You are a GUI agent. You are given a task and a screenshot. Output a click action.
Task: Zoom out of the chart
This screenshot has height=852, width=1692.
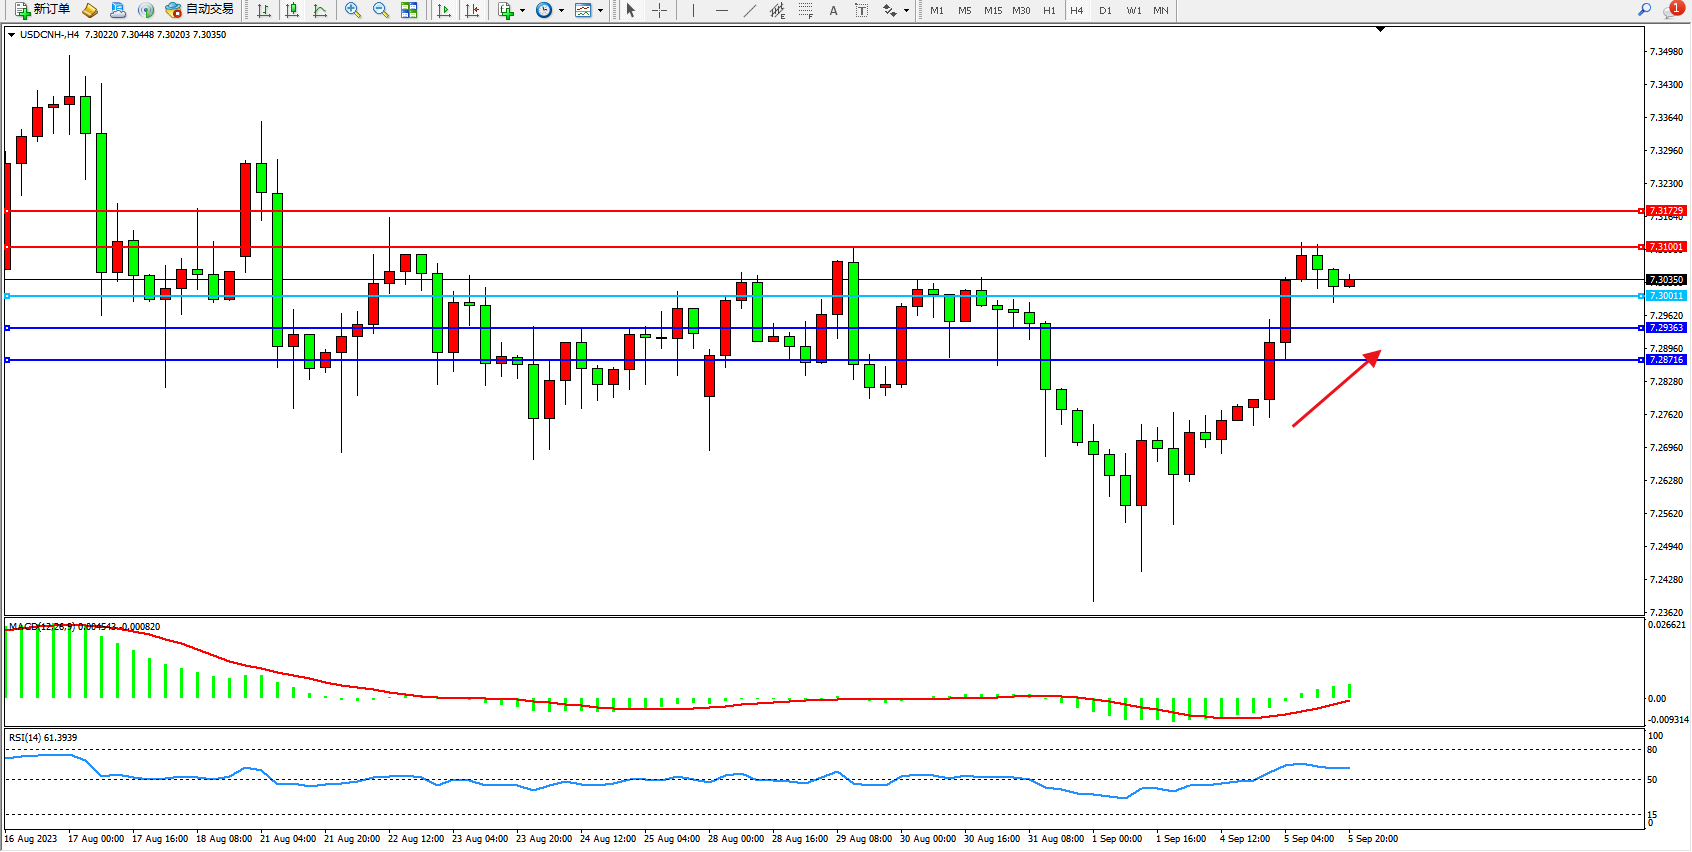pos(381,10)
